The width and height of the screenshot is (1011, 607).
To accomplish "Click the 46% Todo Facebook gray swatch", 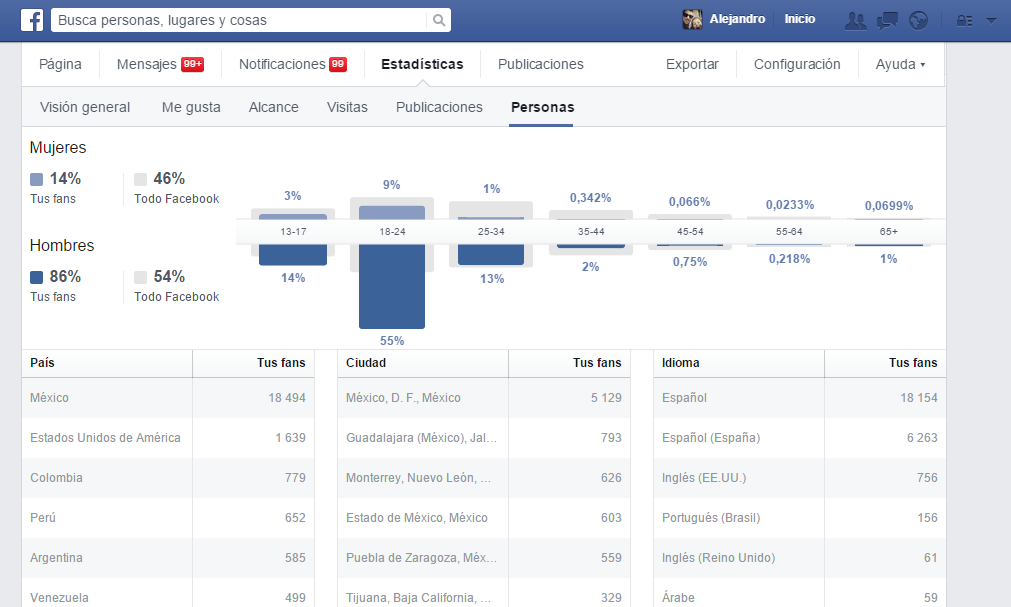I will [141, 179].
